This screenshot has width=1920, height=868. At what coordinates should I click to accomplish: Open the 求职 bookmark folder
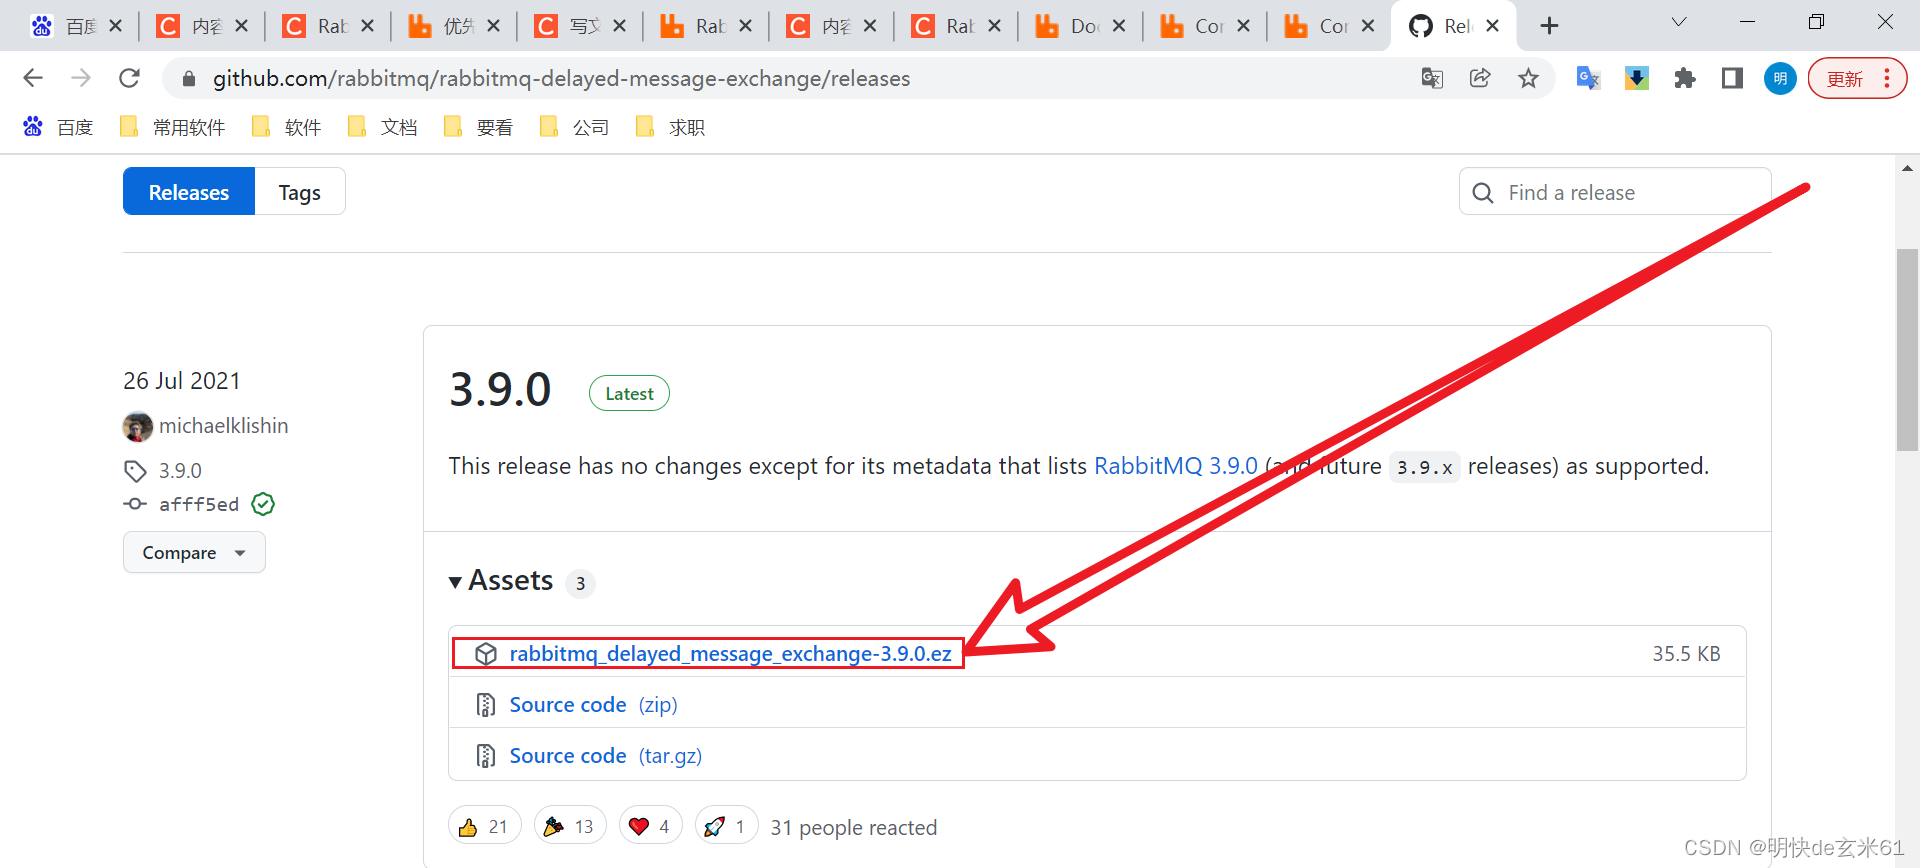click(x=671, y=127)
